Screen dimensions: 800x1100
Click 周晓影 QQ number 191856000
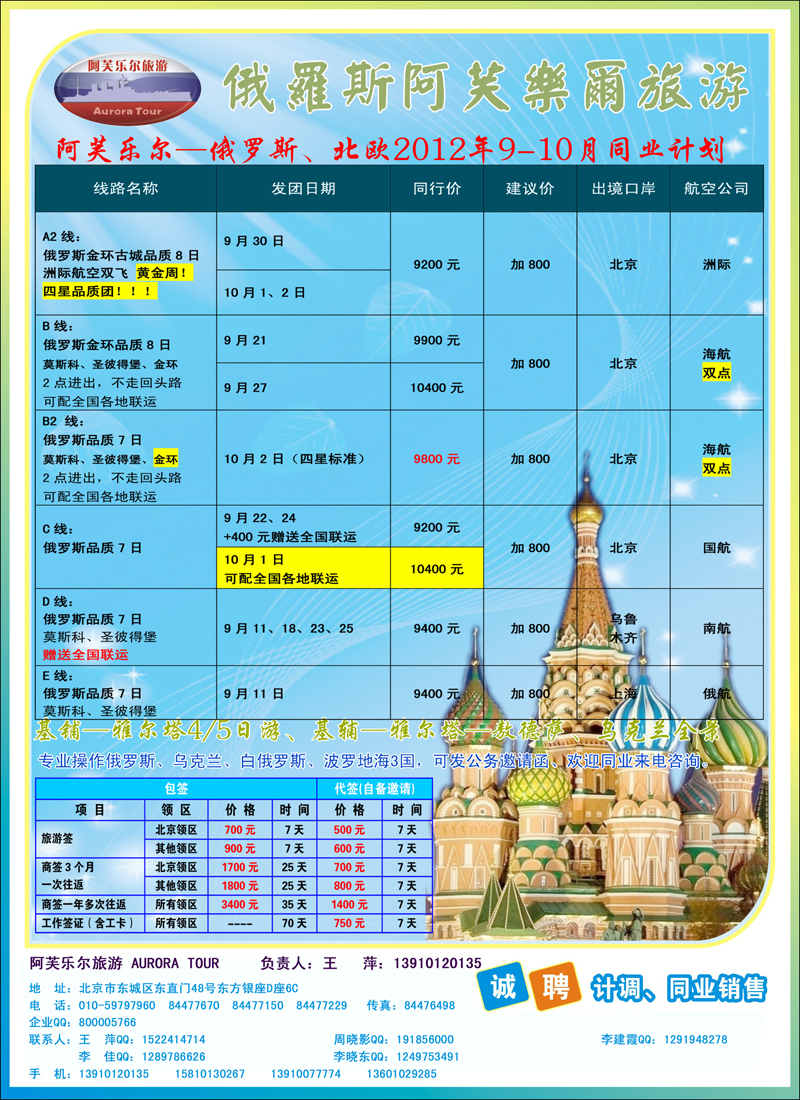(424, 1040)
